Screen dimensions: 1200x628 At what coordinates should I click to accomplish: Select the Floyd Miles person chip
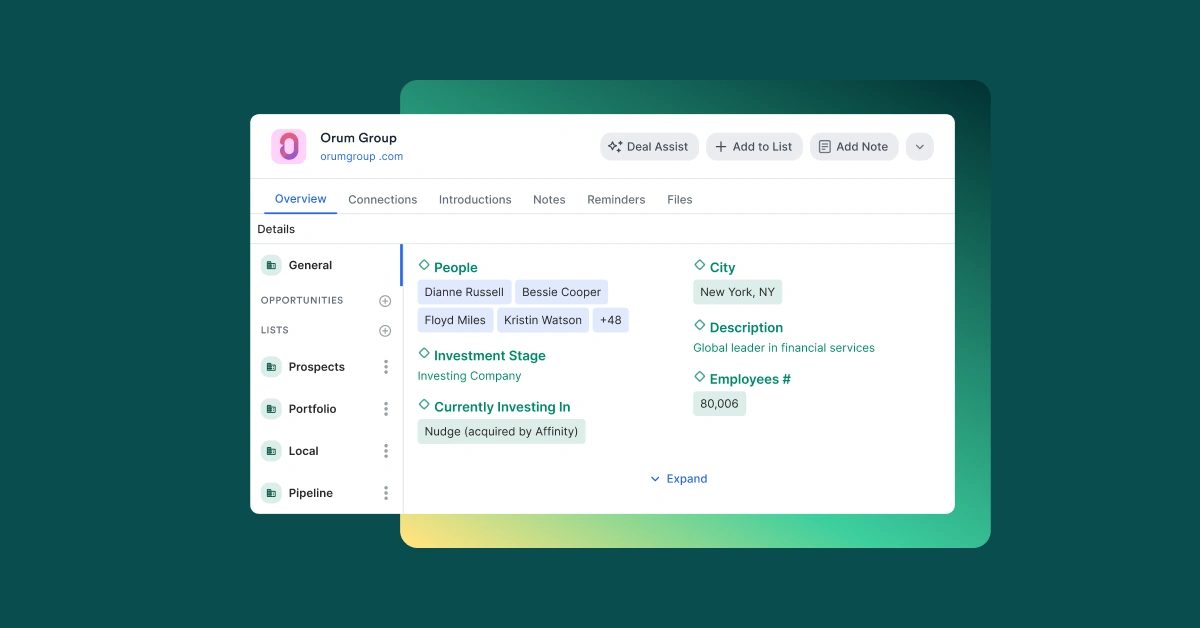point(455,320)
